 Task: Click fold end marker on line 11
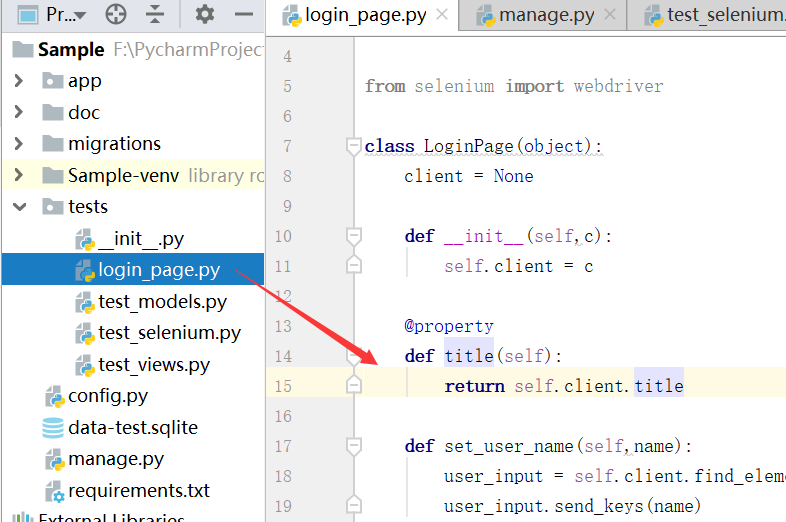coord(353,265)
